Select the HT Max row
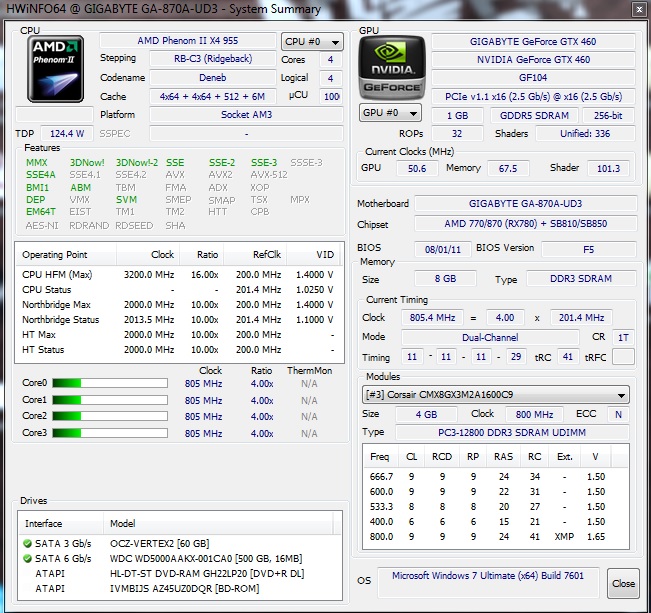 coord(178,335)
